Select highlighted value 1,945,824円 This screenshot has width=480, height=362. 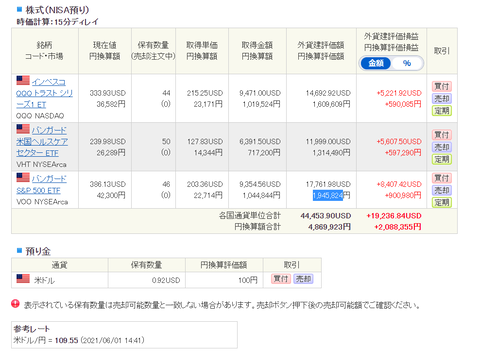331,195
